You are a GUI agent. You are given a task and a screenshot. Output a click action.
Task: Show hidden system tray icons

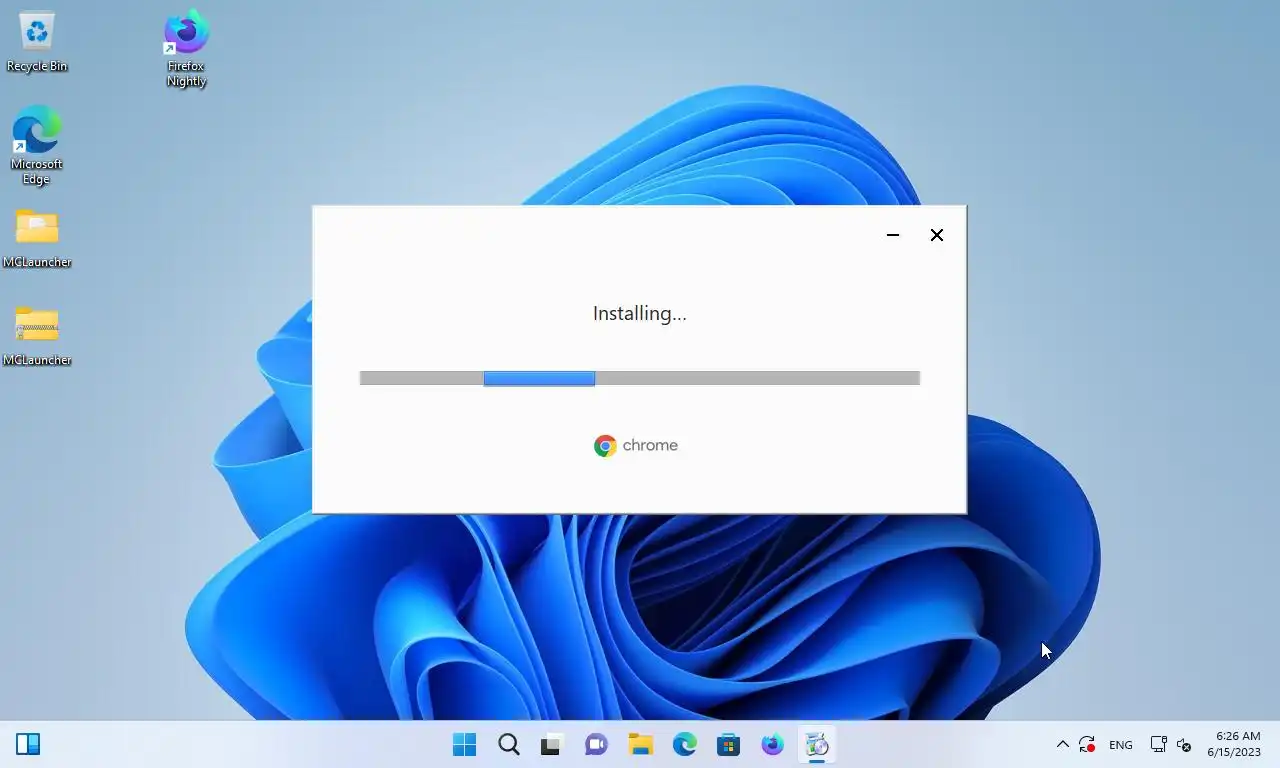tap(1062, 744)
